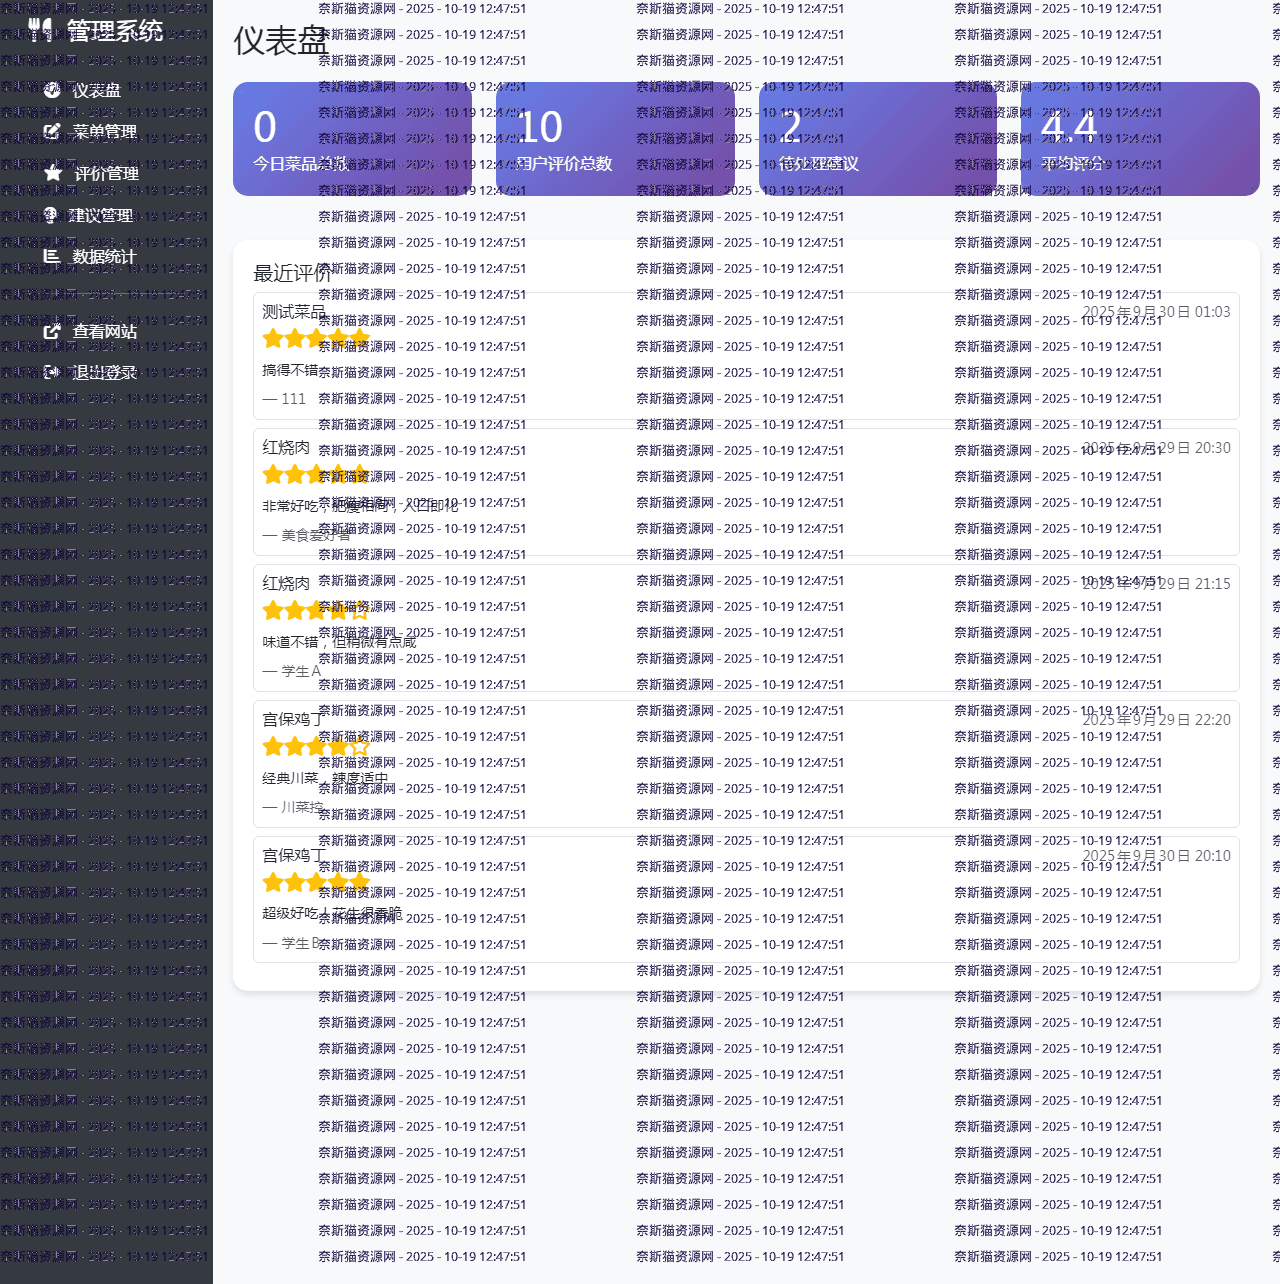
Task: Switch to the 数据统计 section
Action: [104, 257]
